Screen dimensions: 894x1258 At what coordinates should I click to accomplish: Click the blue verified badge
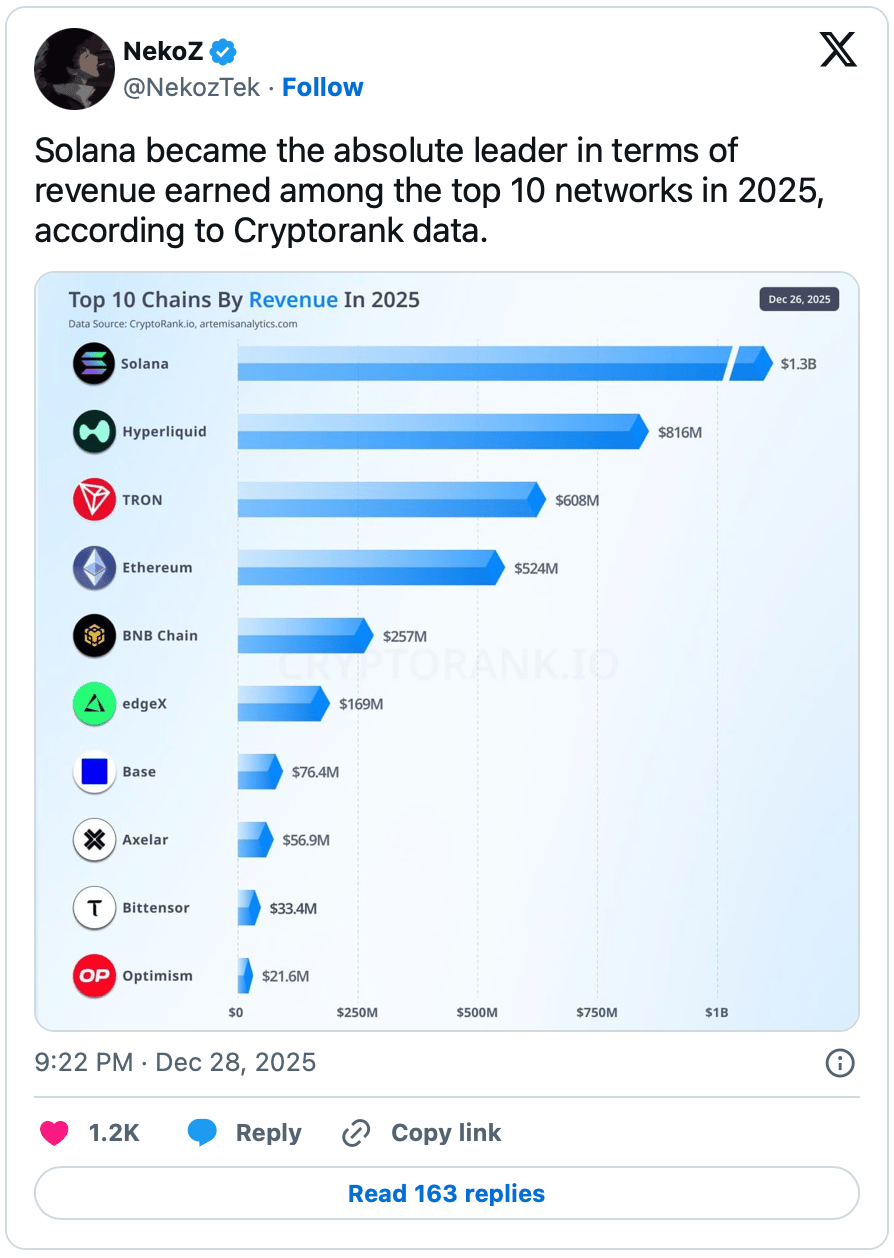pos(223,51)
